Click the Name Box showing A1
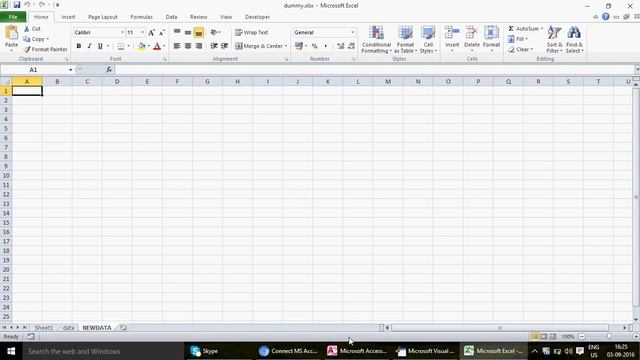The height and width of the screenshot is (360, 640). click(33, 70)
